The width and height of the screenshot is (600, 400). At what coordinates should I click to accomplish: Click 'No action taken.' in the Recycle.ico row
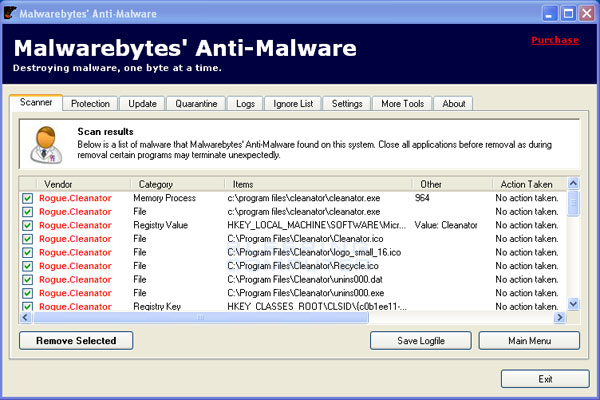pos(527,266)
